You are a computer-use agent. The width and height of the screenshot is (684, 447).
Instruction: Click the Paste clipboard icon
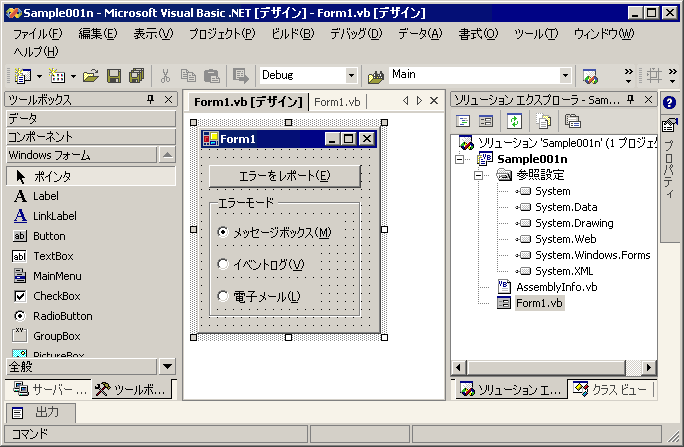coord(212,76)
